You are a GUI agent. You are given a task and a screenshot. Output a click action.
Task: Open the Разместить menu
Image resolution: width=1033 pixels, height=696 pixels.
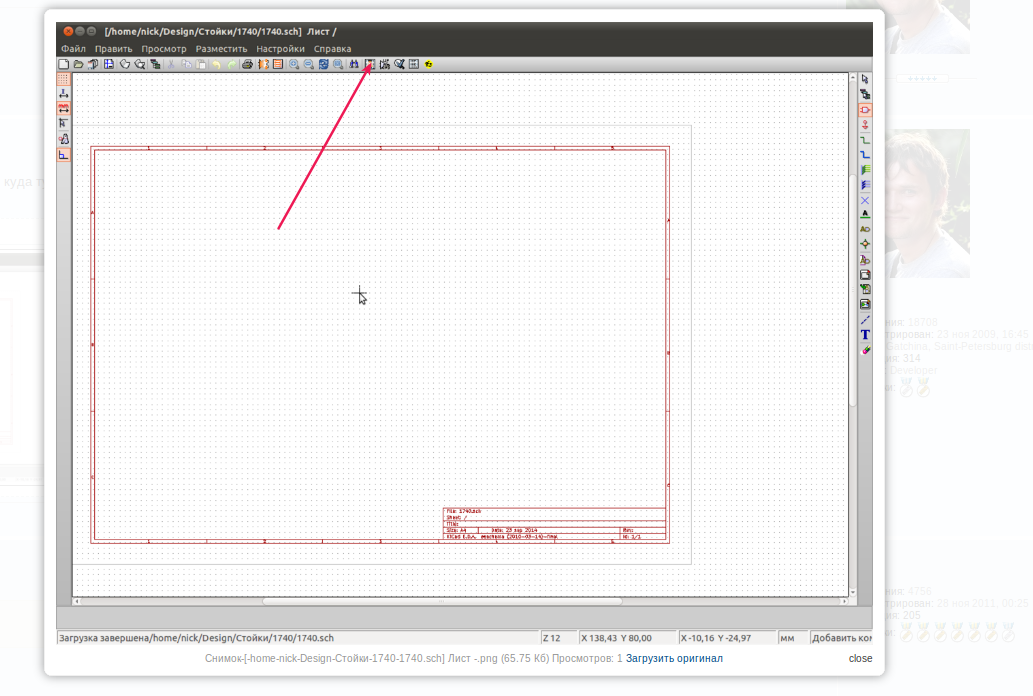(x=221, y=49)
